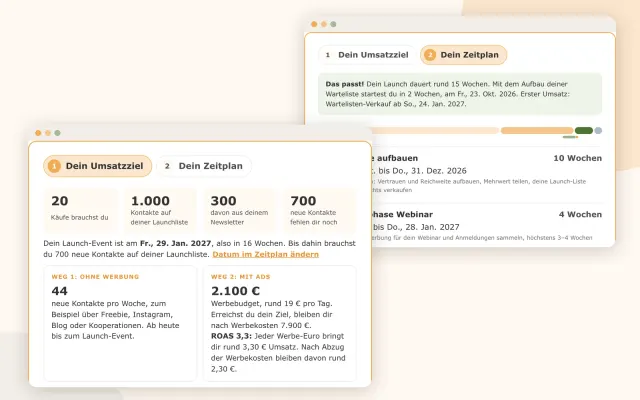This screenshot has height=400, width=640.
Task: Click the '1.000 Kontakte' launch list card
Action: point(160,210)
